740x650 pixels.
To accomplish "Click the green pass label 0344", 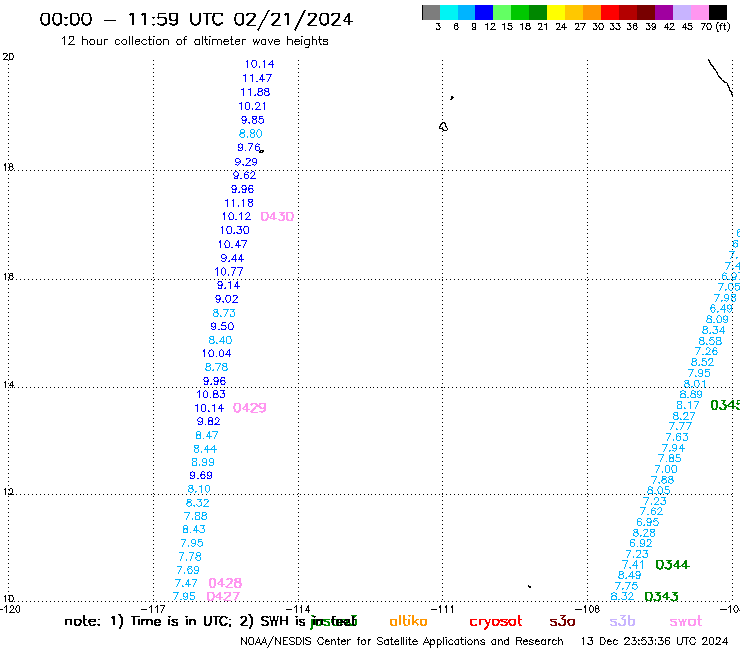I will (673, 565).
